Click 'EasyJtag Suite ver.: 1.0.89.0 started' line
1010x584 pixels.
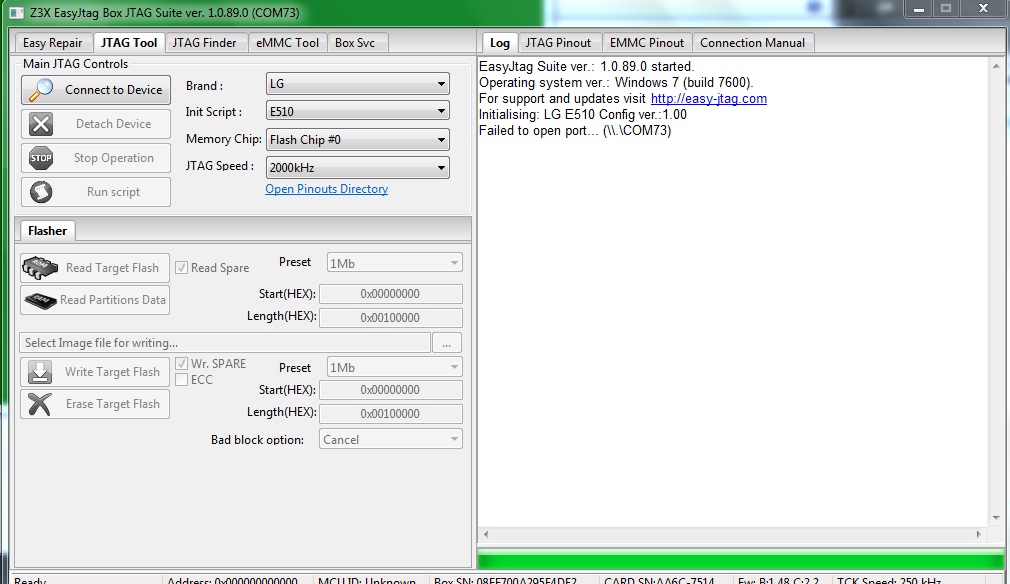(586, 66)
